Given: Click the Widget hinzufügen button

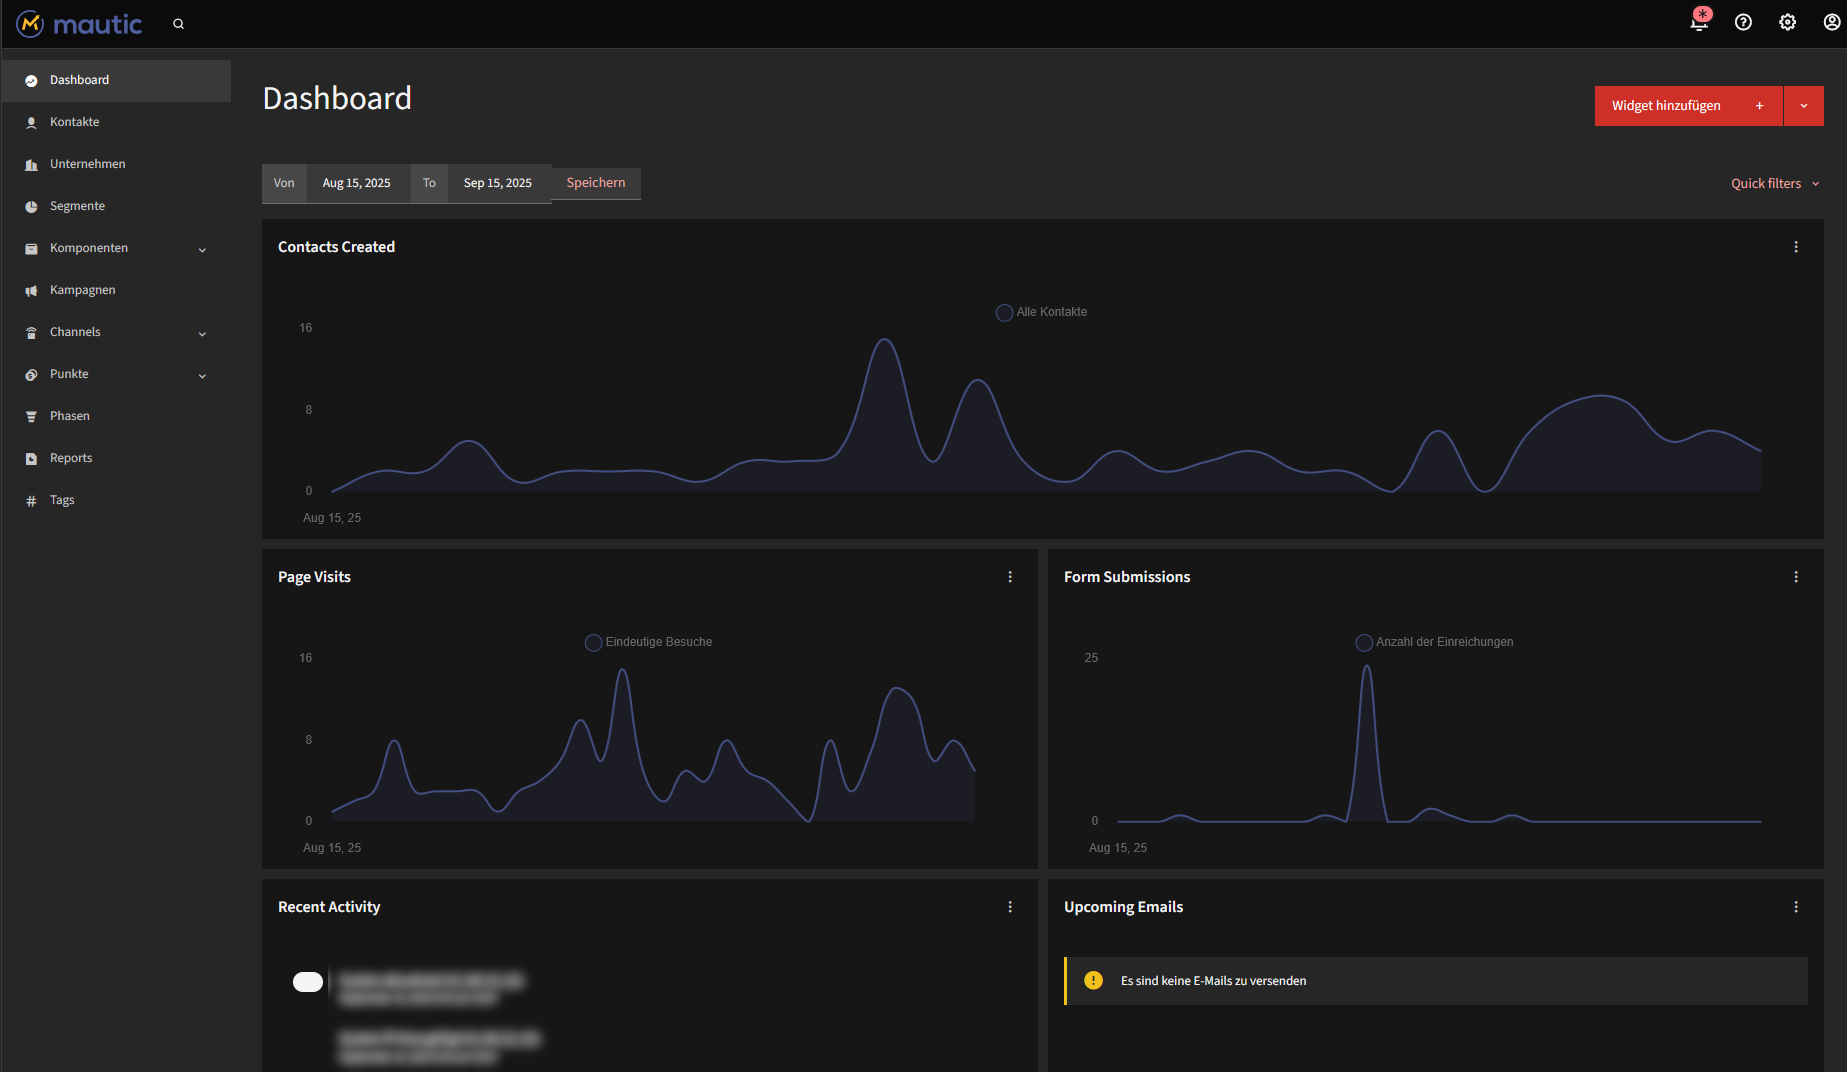Looking at the screenshot, I should [1687, 106].
